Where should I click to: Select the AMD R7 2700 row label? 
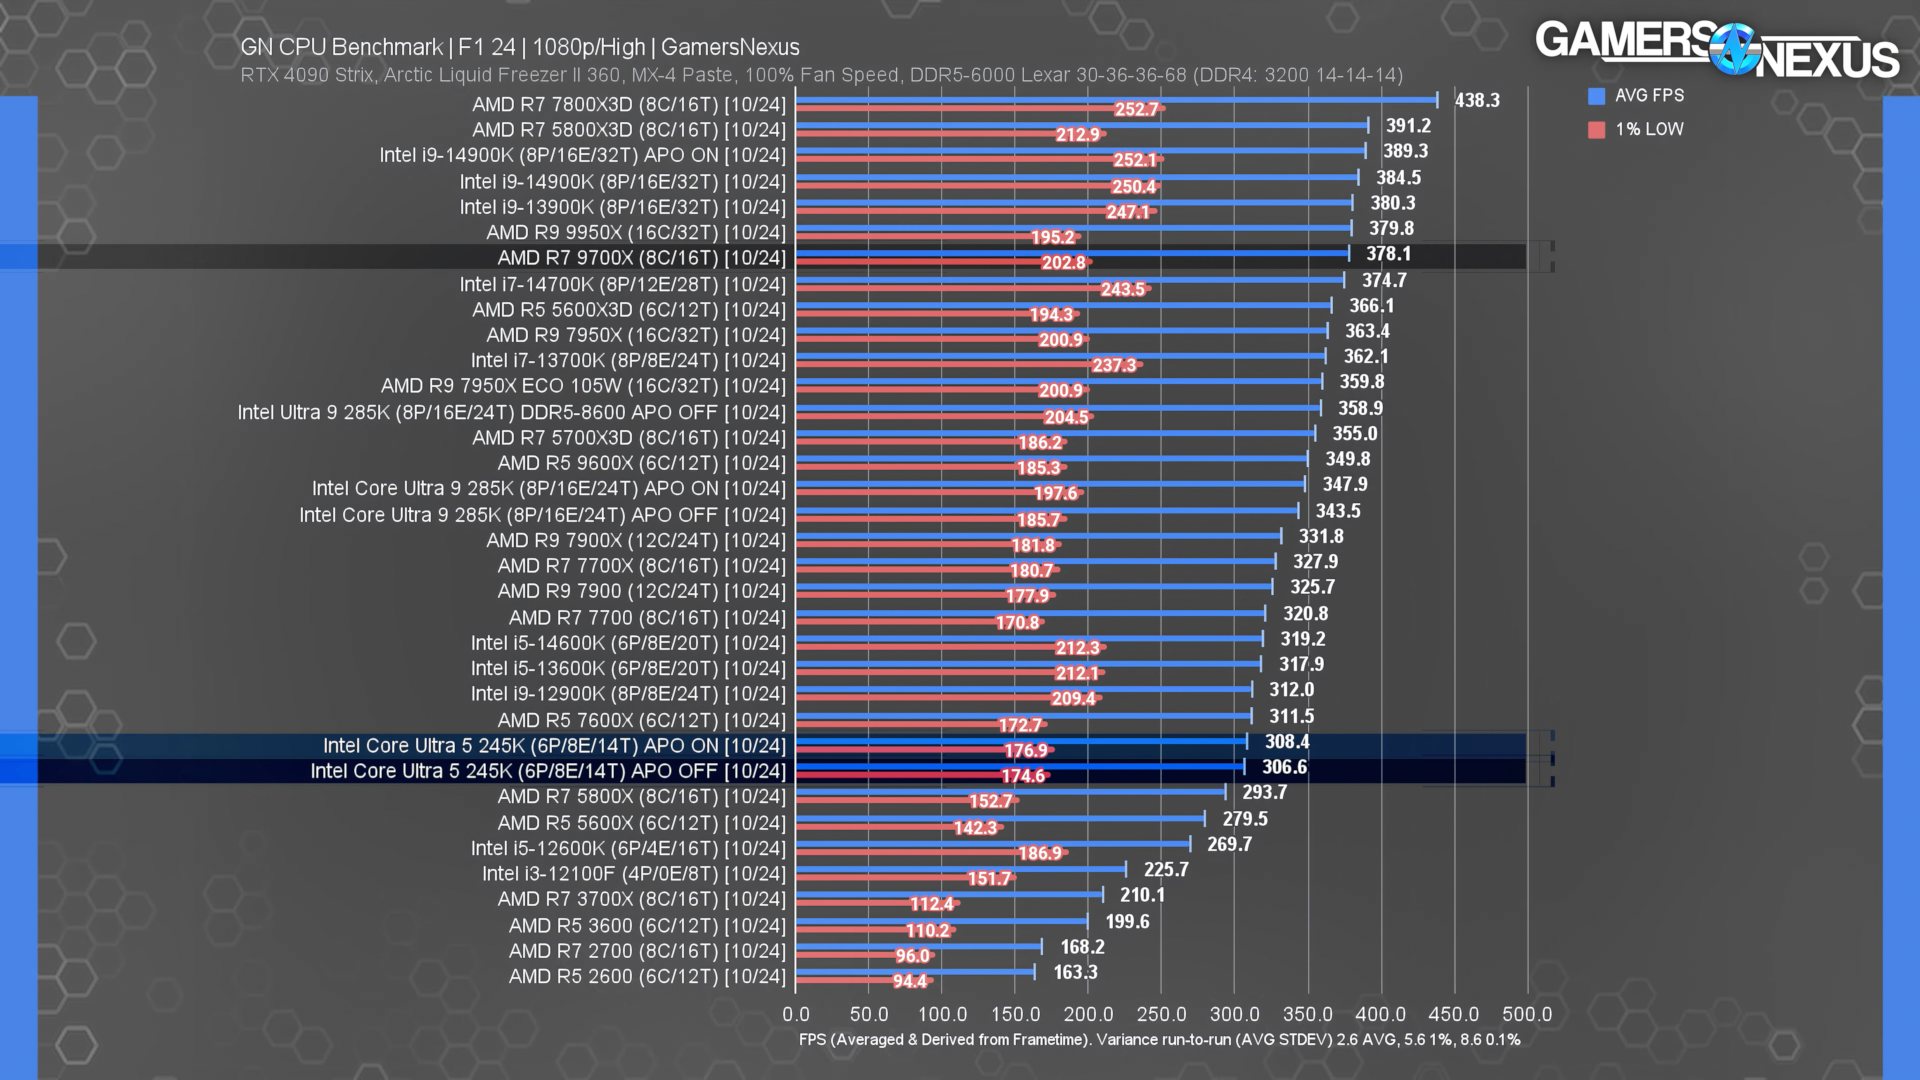tap(648, 951)
